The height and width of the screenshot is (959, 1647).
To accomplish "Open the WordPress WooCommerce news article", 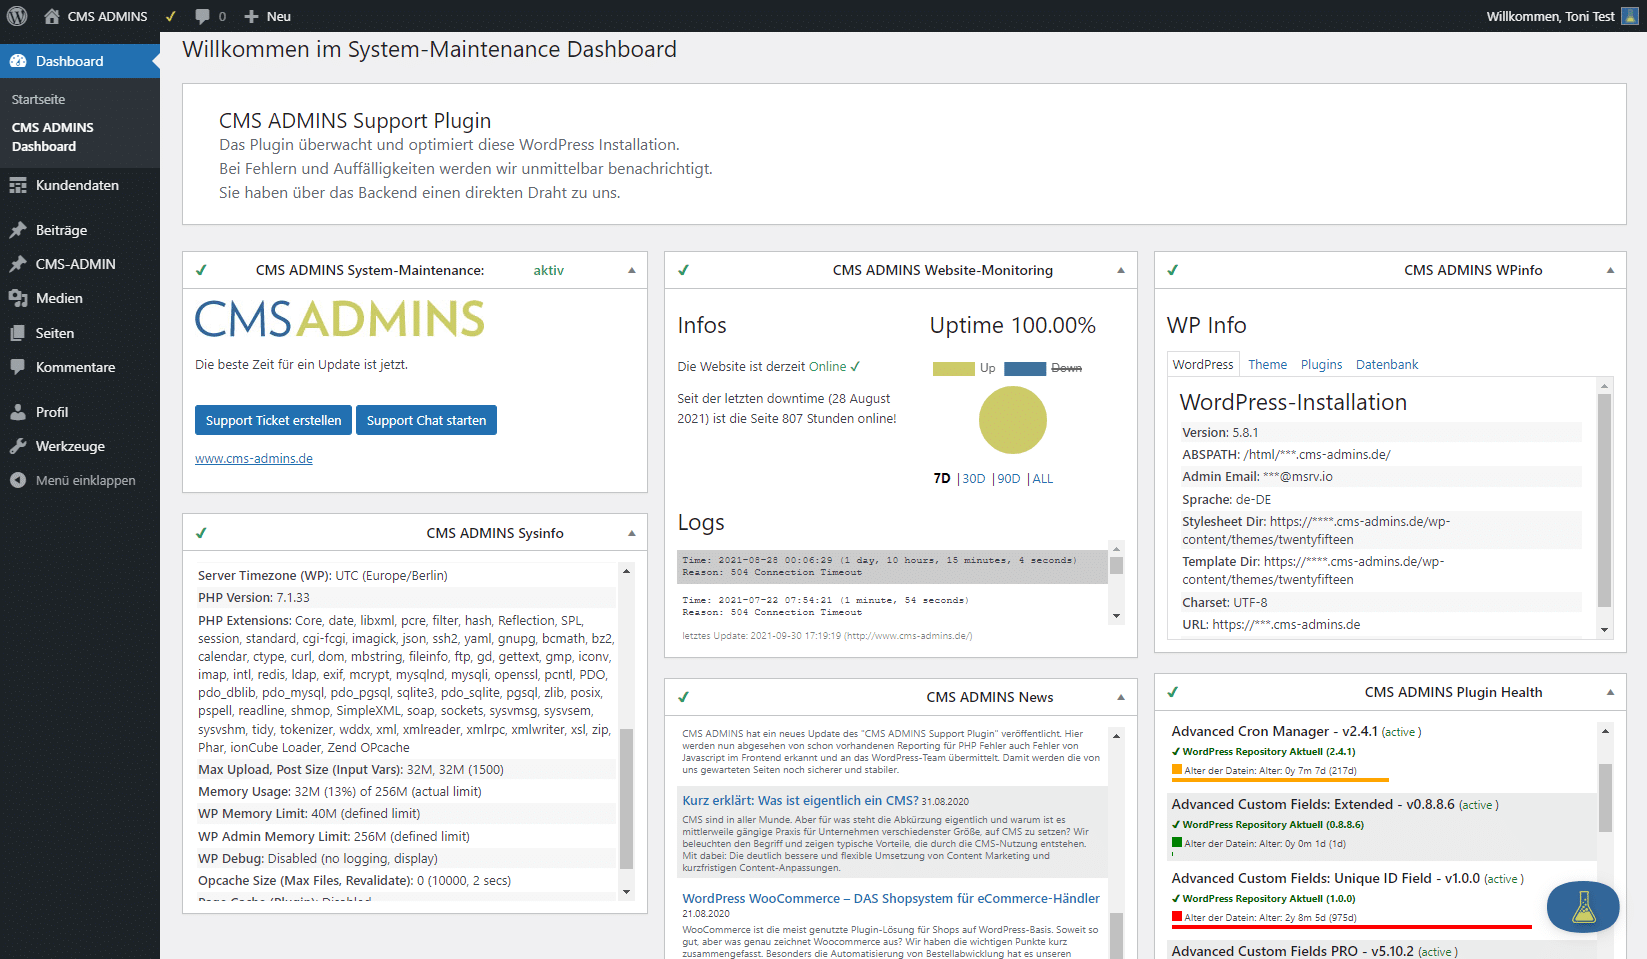I will 891,898.
